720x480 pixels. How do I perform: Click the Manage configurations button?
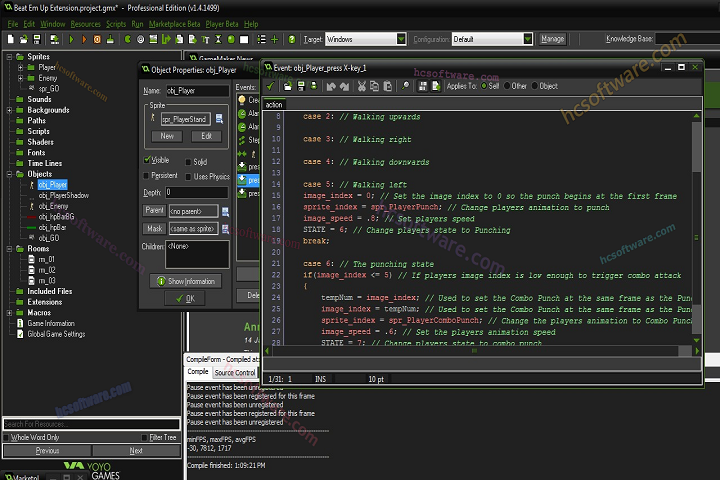[x=552, y=39]
